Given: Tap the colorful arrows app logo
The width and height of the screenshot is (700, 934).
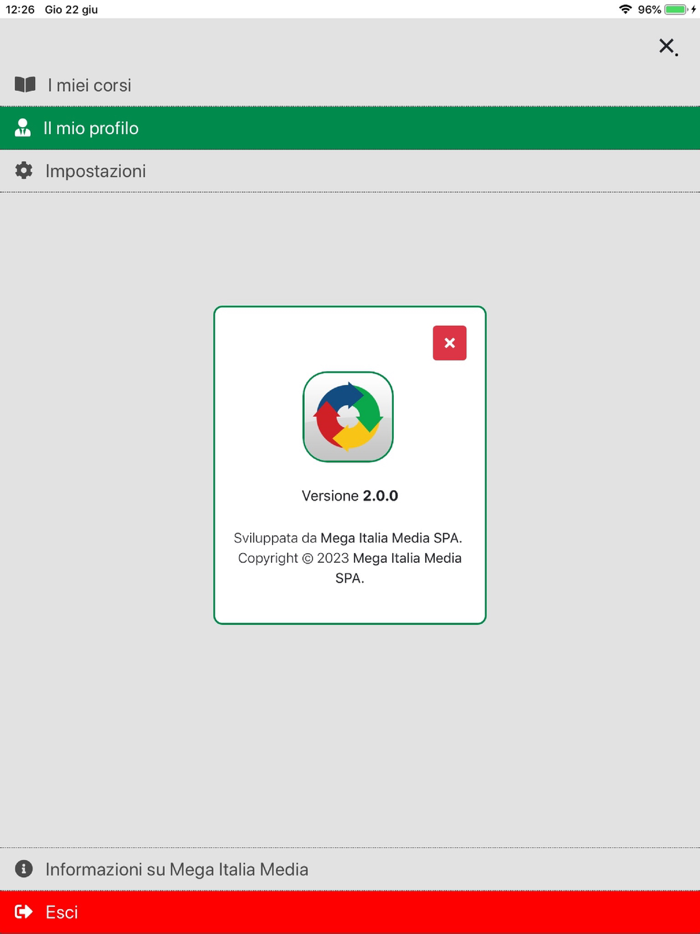Looking at the screenshot, I should click(x=349, y=417).
